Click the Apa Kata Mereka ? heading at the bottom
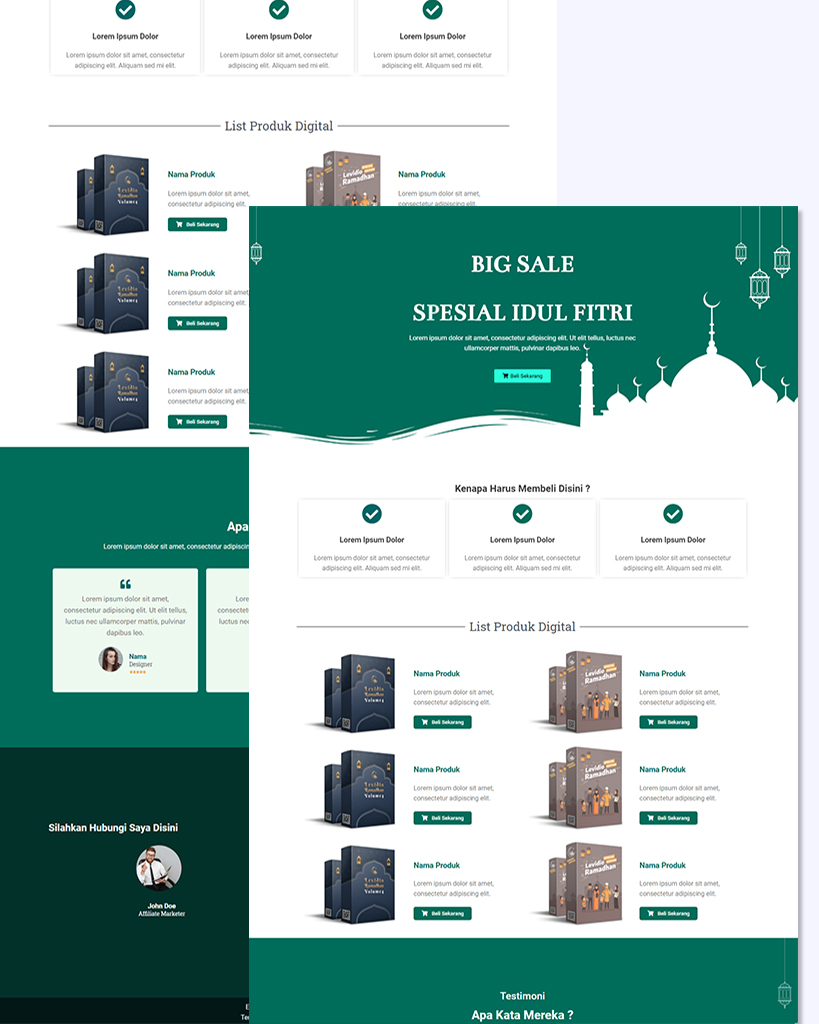This screenshot has height=1024, width=819. 522,1014
